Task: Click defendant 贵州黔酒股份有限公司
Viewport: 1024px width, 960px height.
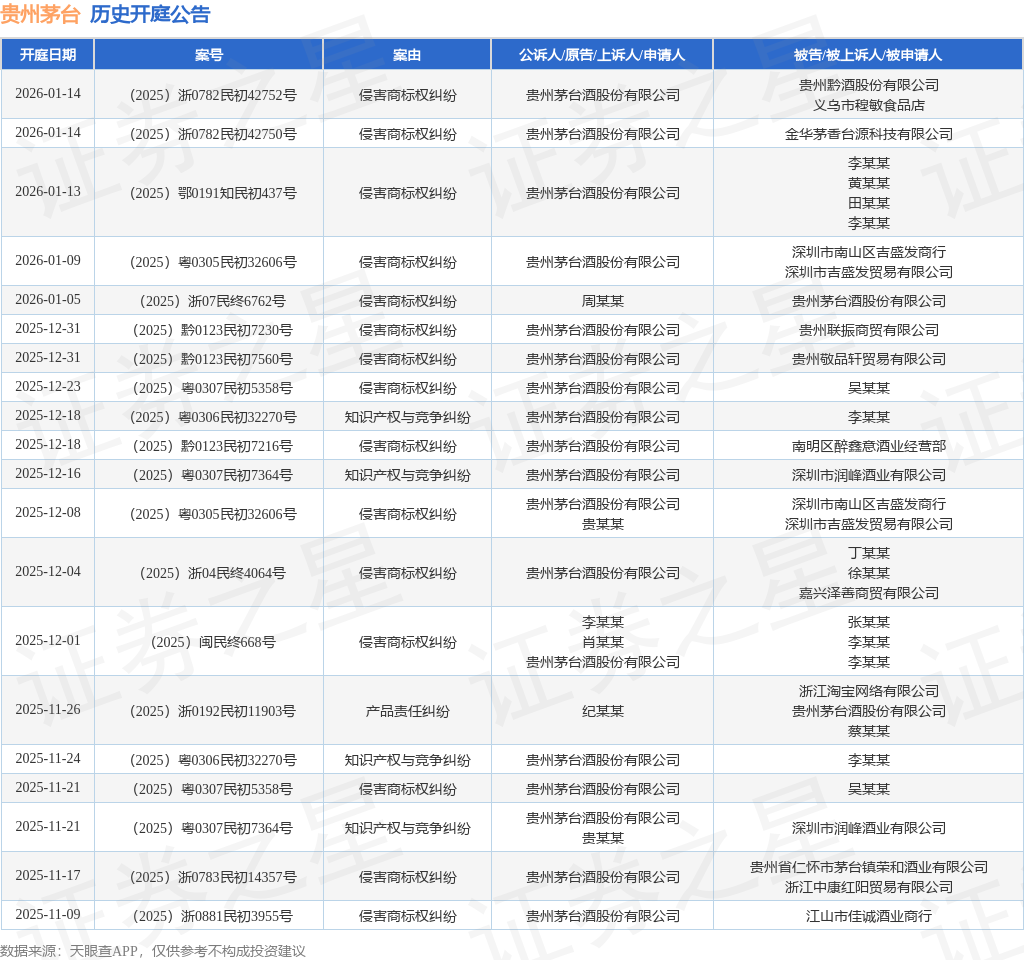Action: (869, 85)
